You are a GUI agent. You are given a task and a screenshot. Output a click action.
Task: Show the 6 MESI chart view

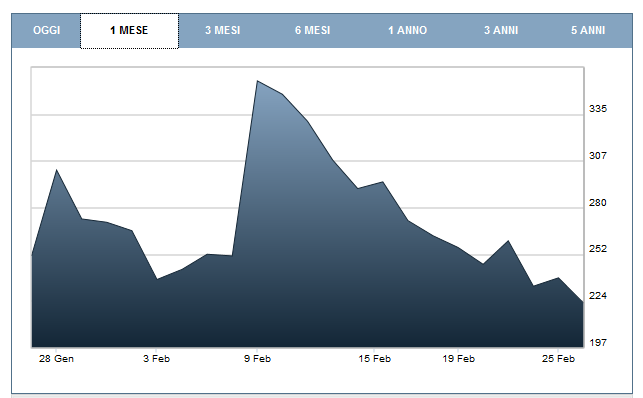point(312,30)
